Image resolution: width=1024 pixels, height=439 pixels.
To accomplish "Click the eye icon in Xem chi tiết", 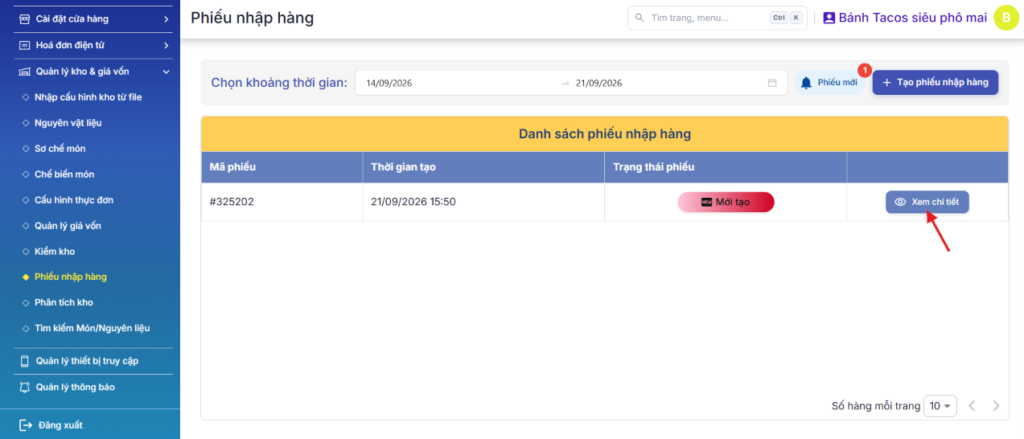I will point(900,202).
